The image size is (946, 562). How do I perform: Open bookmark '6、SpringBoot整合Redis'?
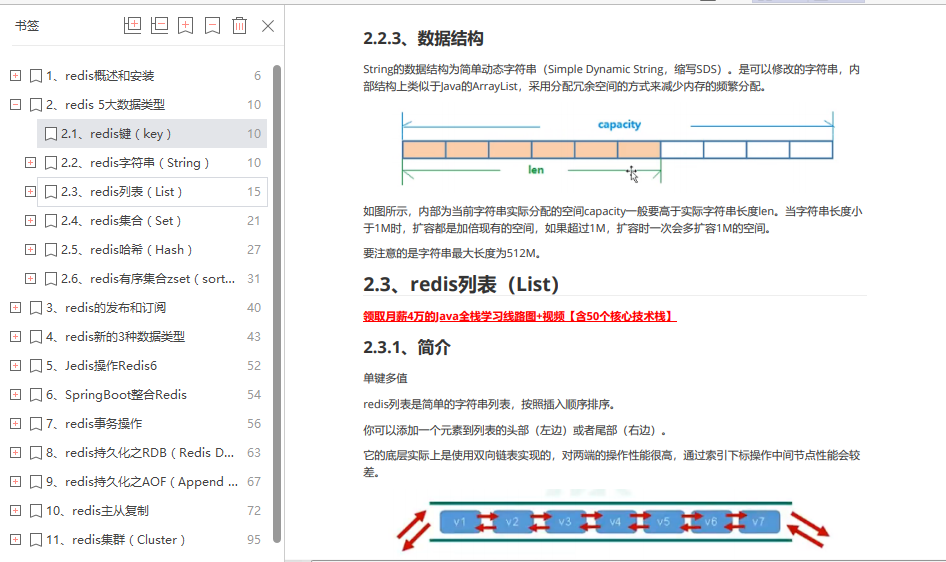tap(116, 394)
